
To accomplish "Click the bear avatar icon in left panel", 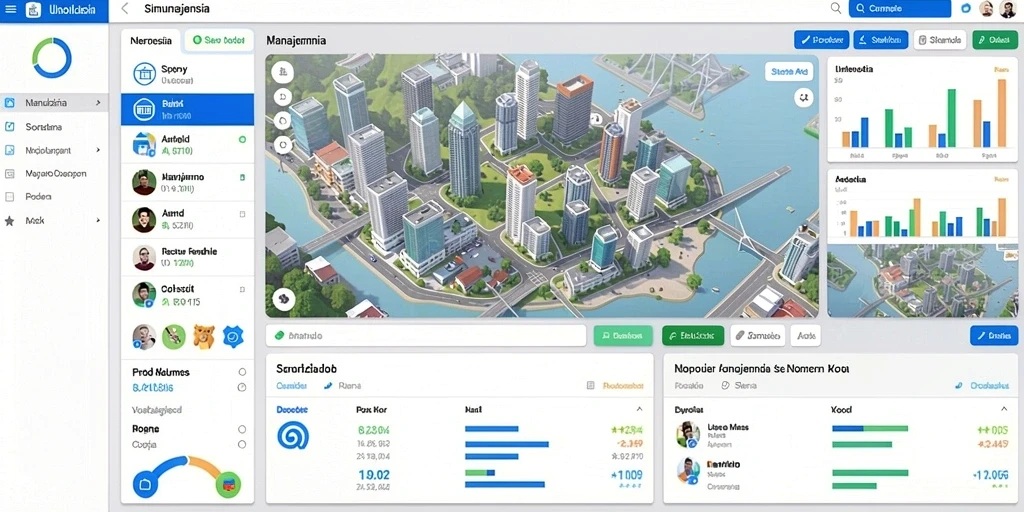I will tap(204, 337).
